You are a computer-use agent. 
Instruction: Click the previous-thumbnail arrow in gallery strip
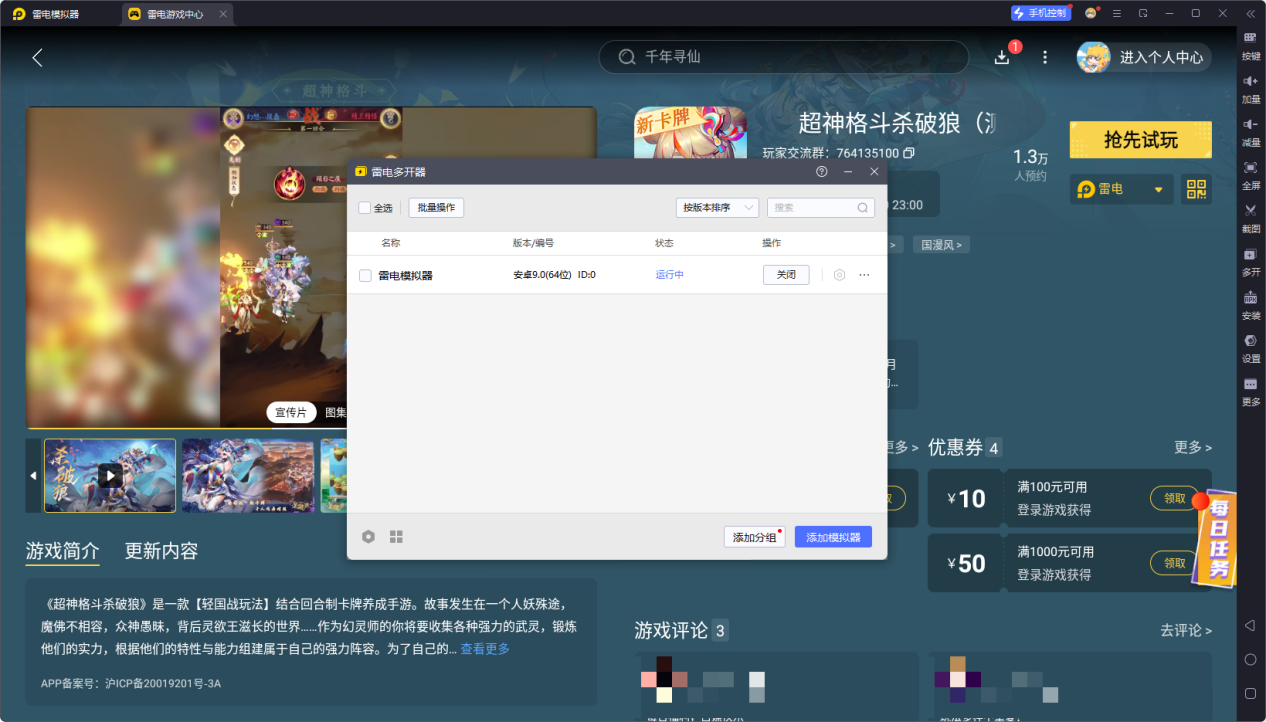[33, 476]
